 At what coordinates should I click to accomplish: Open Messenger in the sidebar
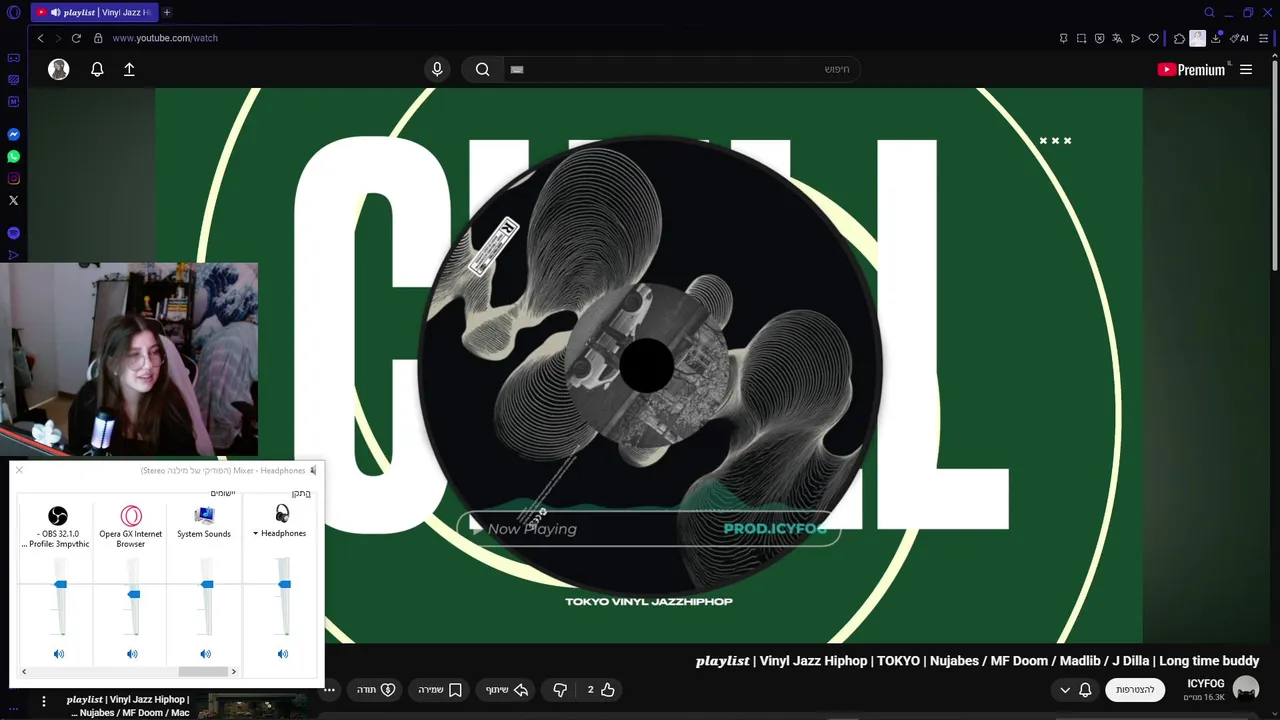(x=13, y=134)
